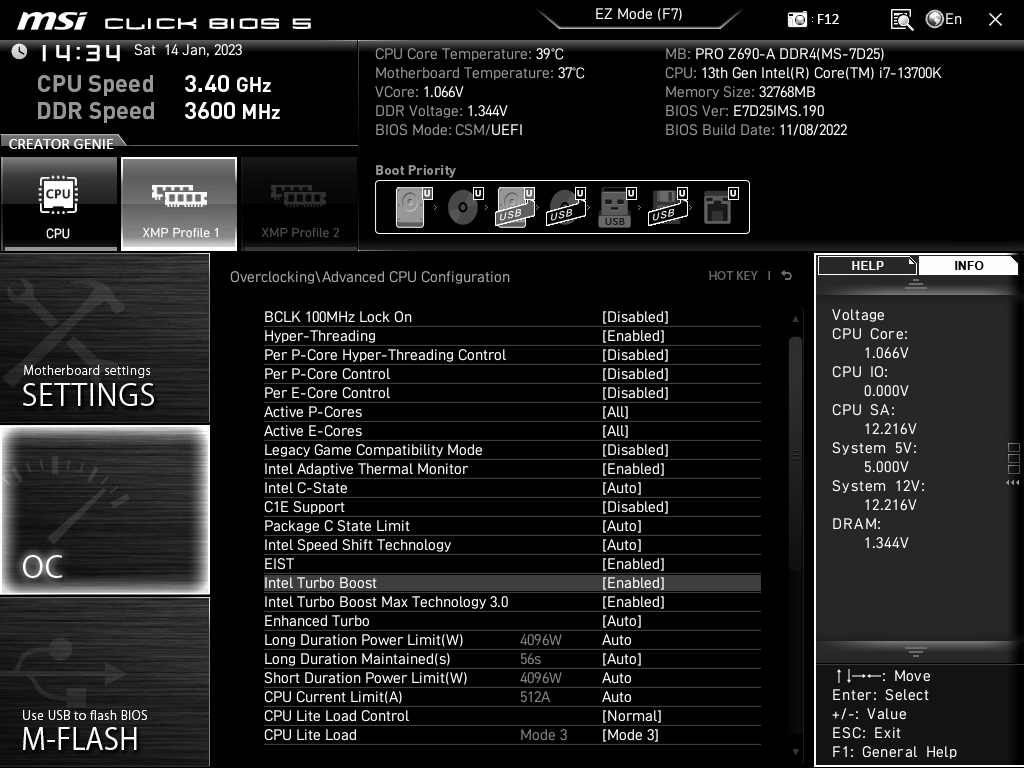1024x768 pixels.
Task: Open Active P-Cores [All] dropdown
Action: click(x=615, y=412)
